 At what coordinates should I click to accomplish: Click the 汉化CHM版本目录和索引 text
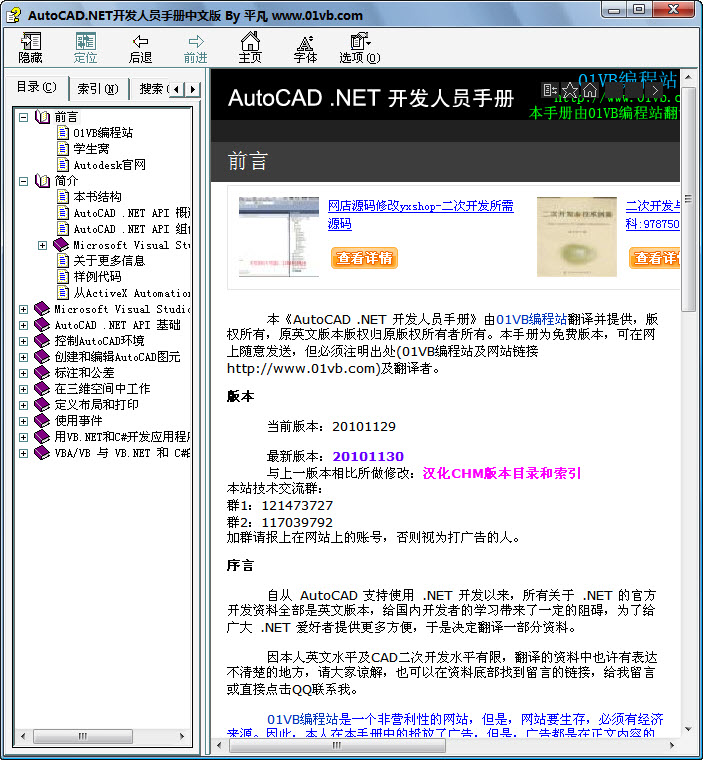point(501,473)
